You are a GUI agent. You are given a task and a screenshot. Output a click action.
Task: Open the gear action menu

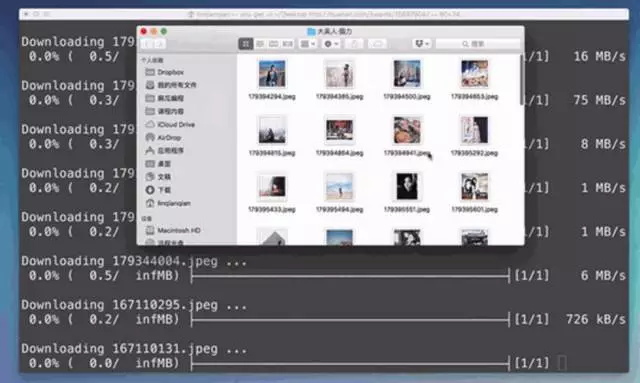point(331,44)
